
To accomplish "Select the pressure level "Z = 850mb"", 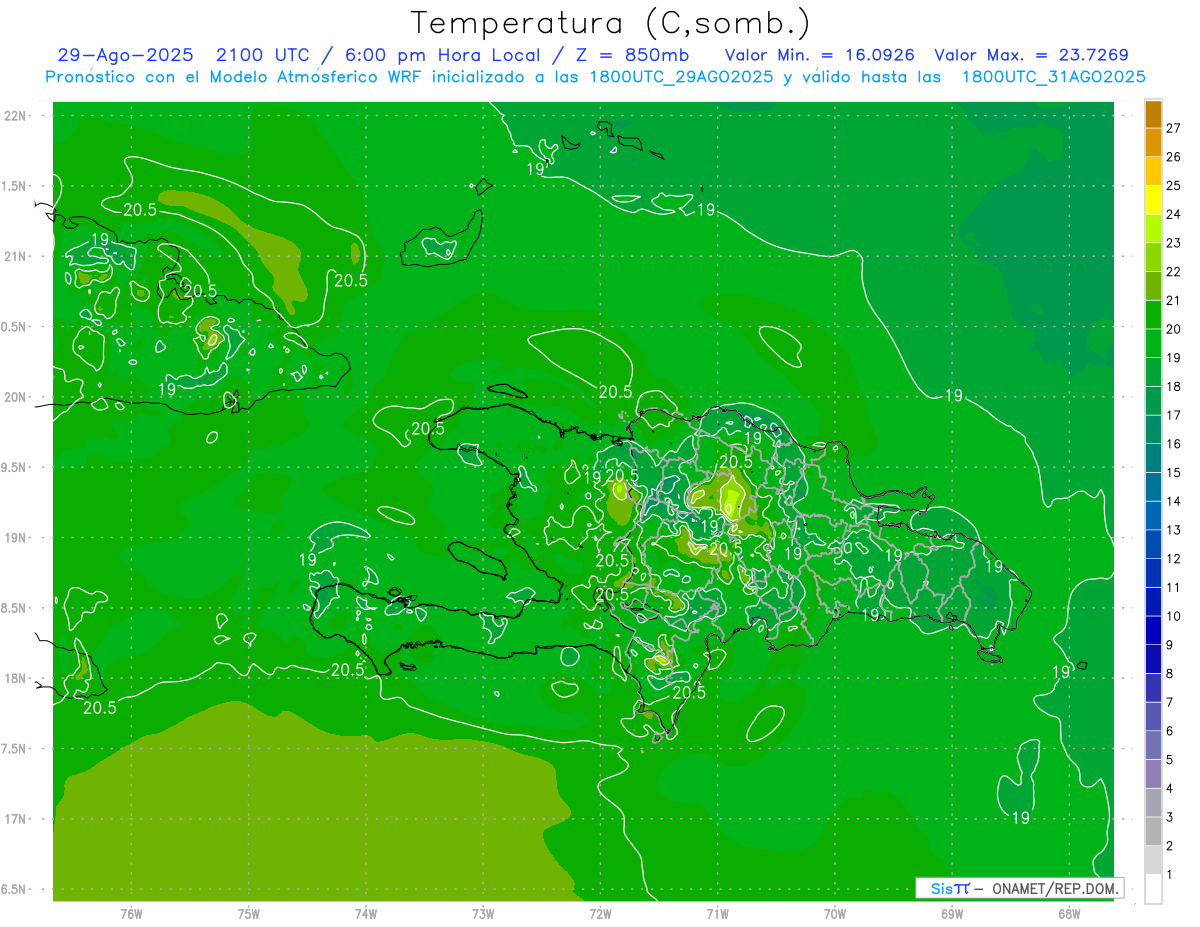I will (632, 56).
